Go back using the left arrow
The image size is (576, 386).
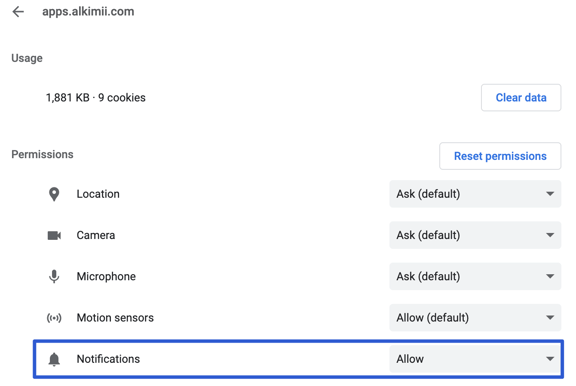click(x=18, y=12)
